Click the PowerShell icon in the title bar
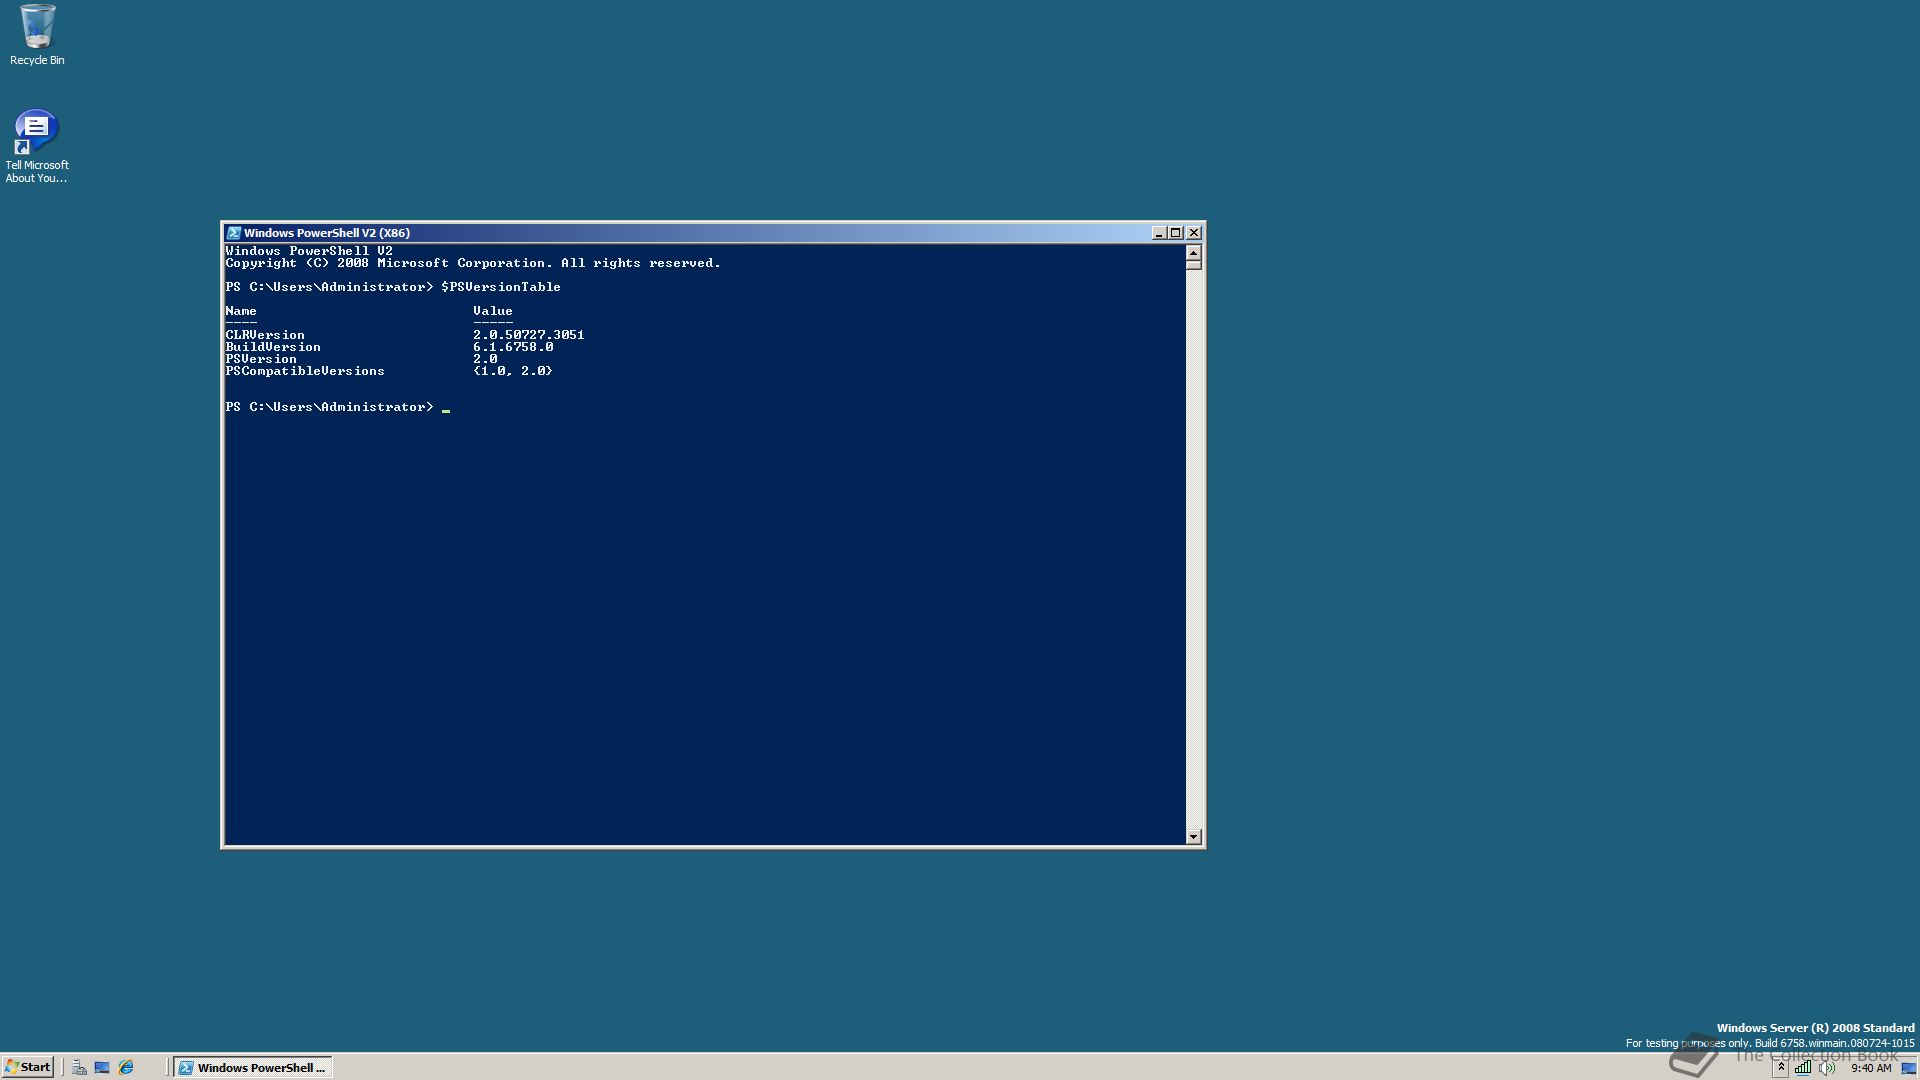 (x=233, y=233)
